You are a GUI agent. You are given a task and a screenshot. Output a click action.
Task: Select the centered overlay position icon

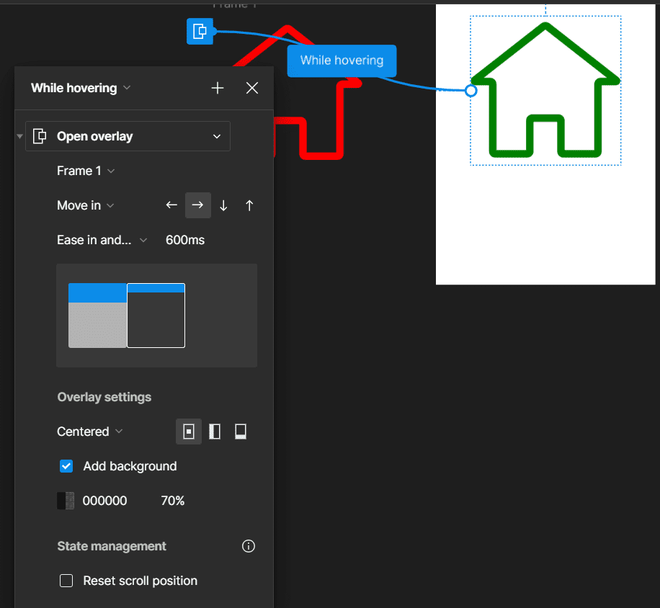pyautogui.click(x=189, y=432)
